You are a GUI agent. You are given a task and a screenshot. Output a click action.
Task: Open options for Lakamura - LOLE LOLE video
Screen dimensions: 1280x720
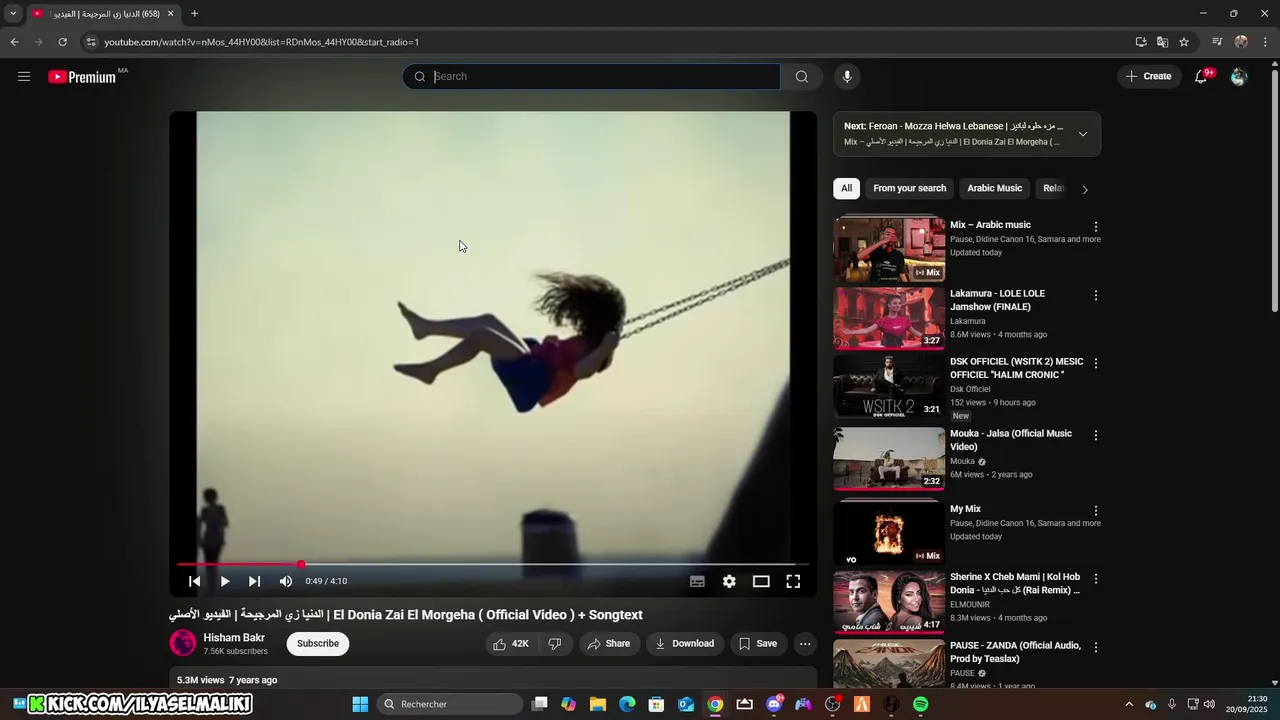tap(1096, 295)
